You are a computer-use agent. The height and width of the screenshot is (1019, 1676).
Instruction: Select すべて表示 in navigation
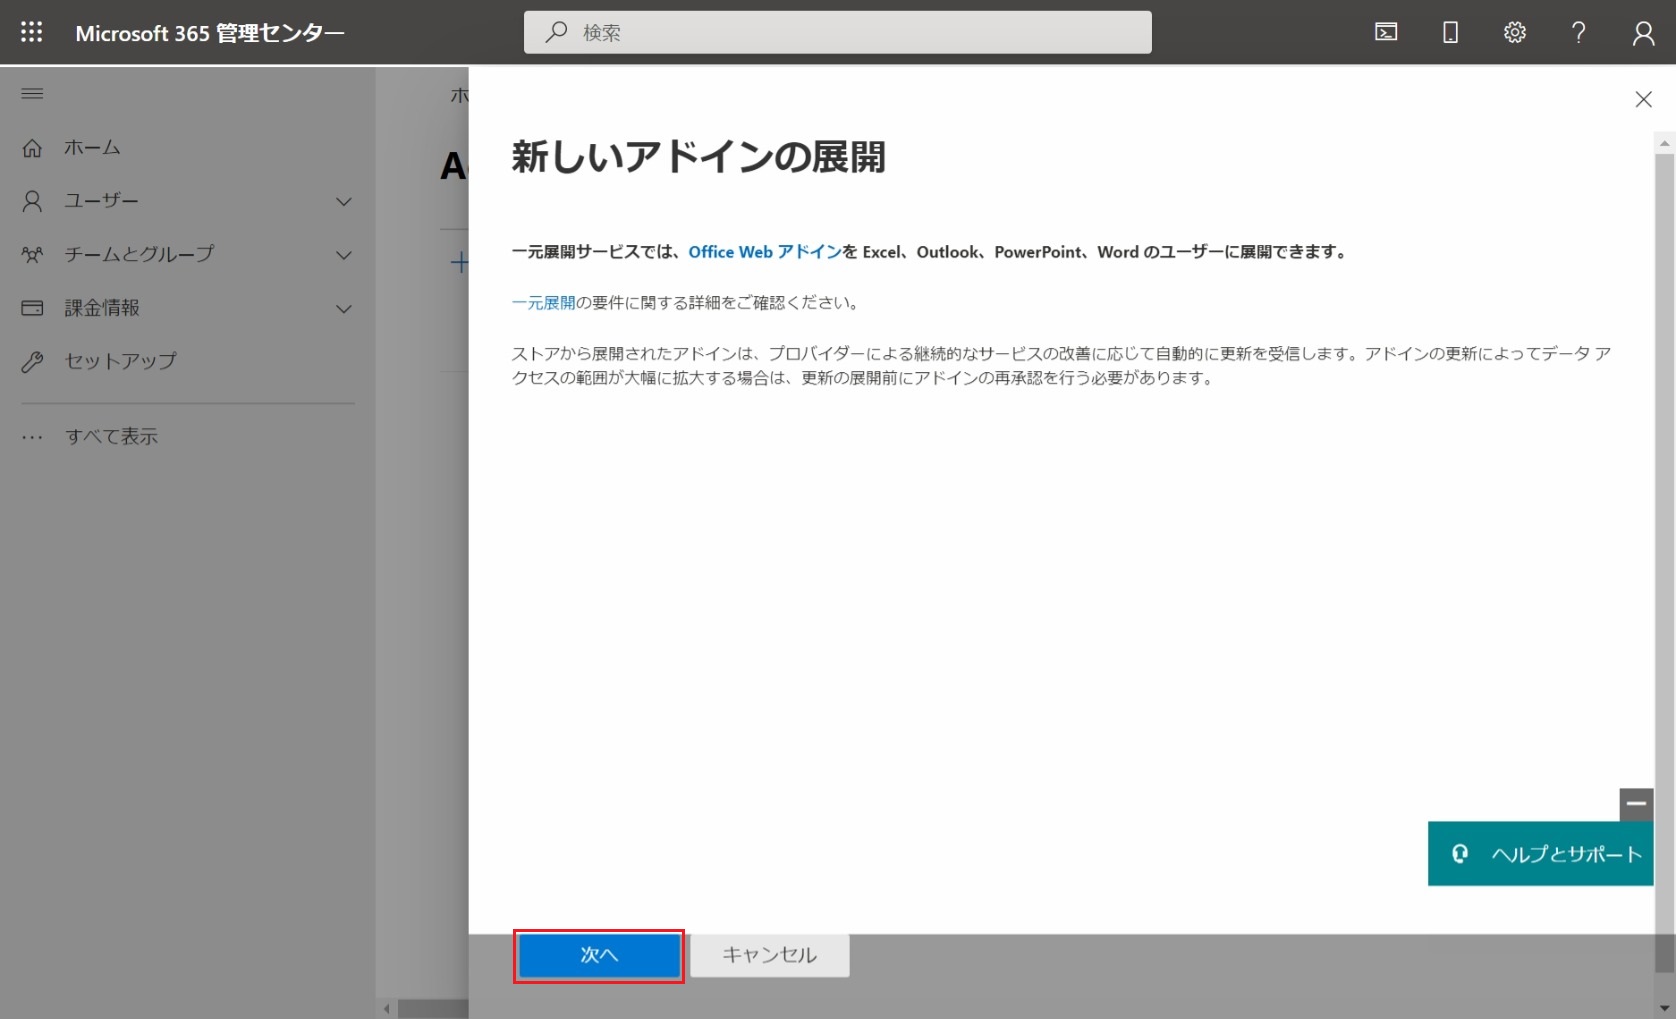(x=111, y=436)
